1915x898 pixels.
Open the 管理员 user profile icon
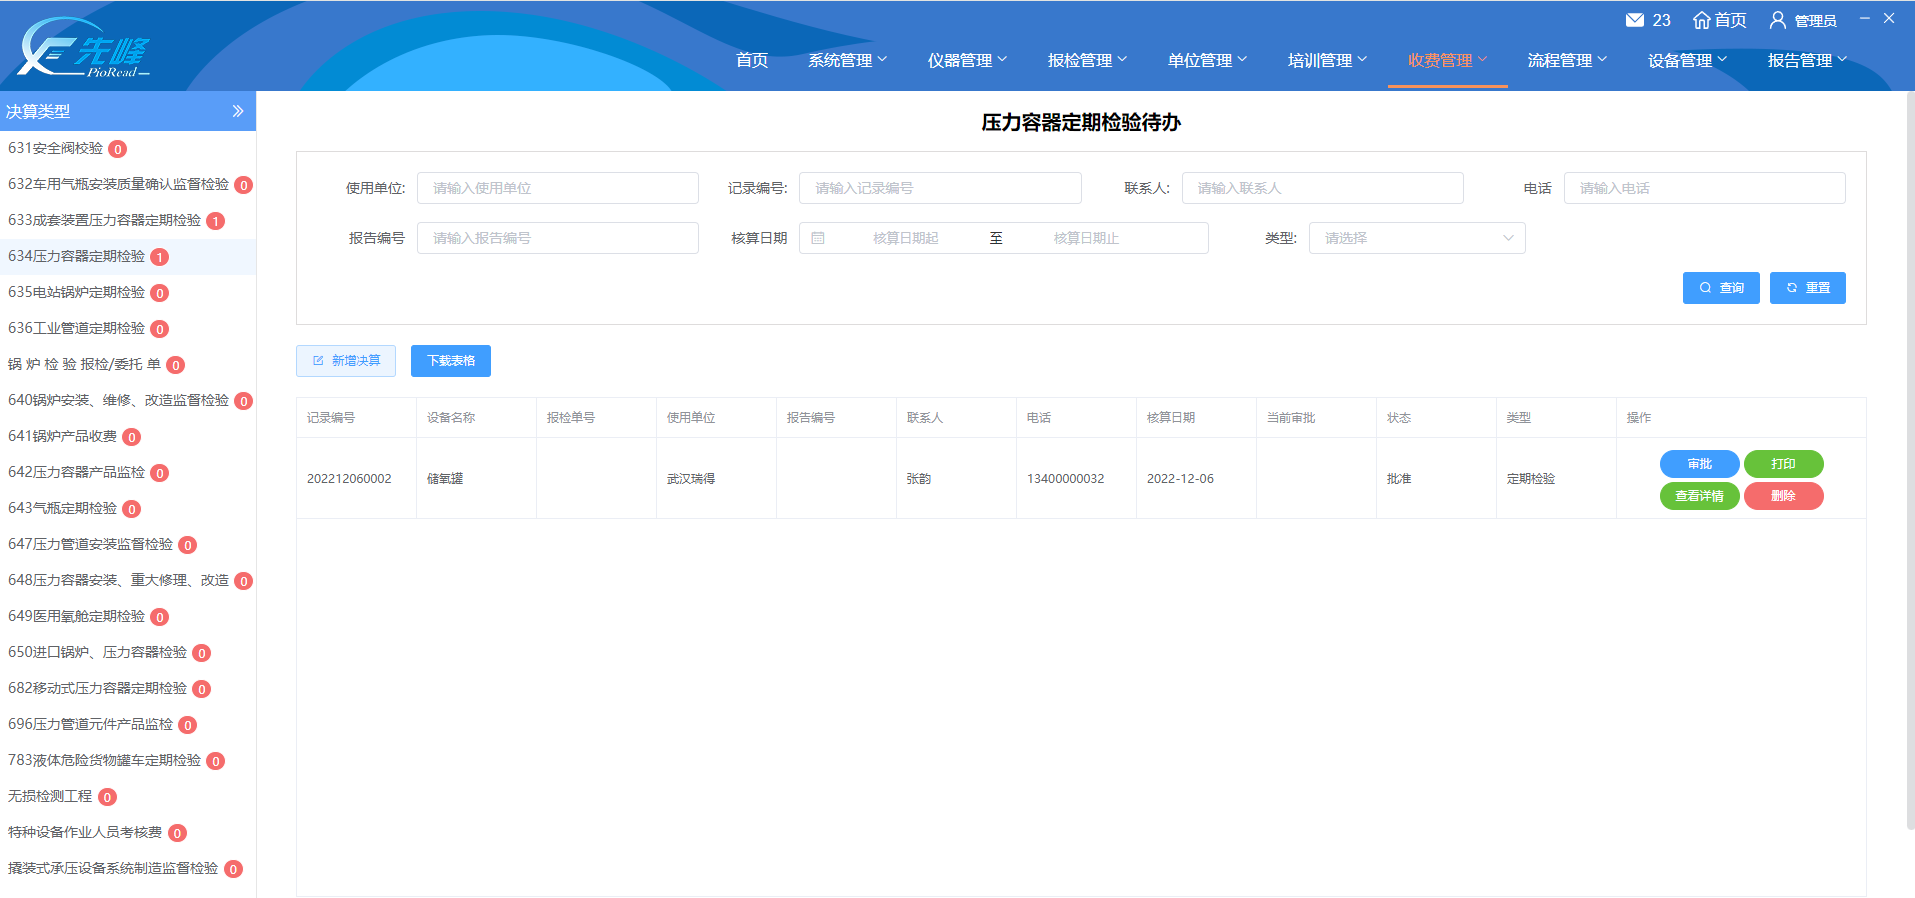pyautogui.click(x=1778, y=20)
